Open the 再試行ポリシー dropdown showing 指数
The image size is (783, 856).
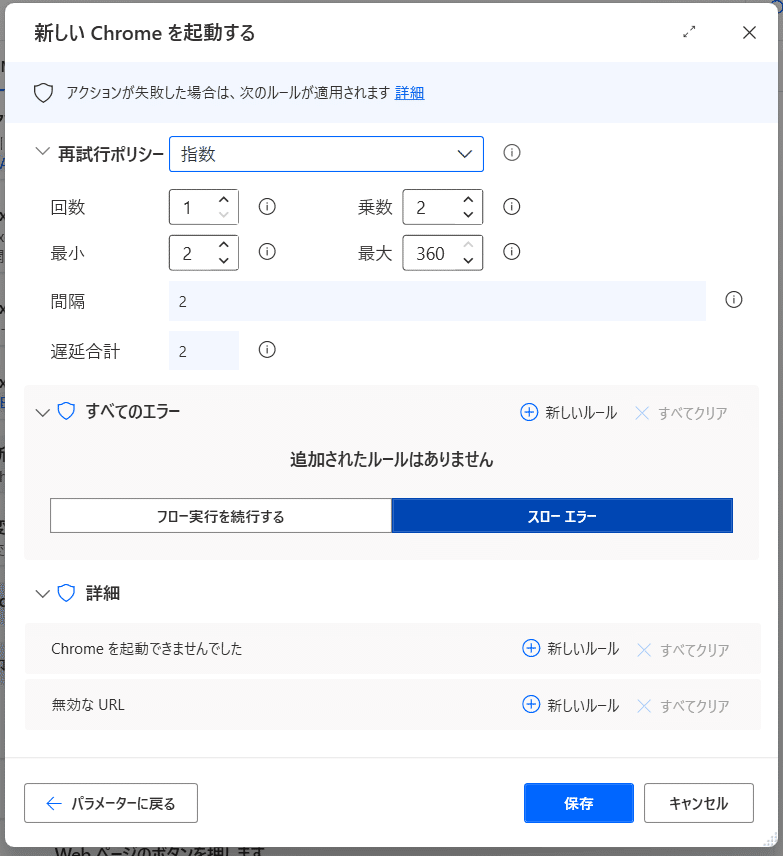click(x=326, y=154)
